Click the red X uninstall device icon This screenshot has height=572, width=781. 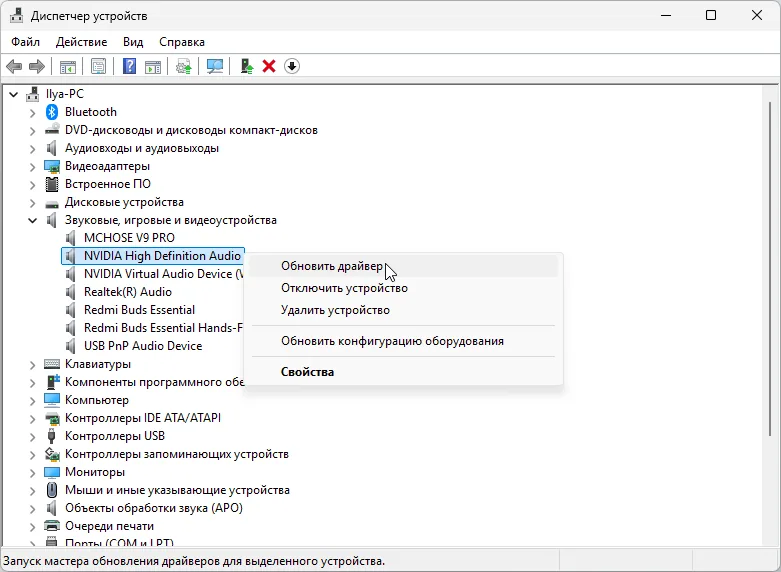(x=269, y=66)
